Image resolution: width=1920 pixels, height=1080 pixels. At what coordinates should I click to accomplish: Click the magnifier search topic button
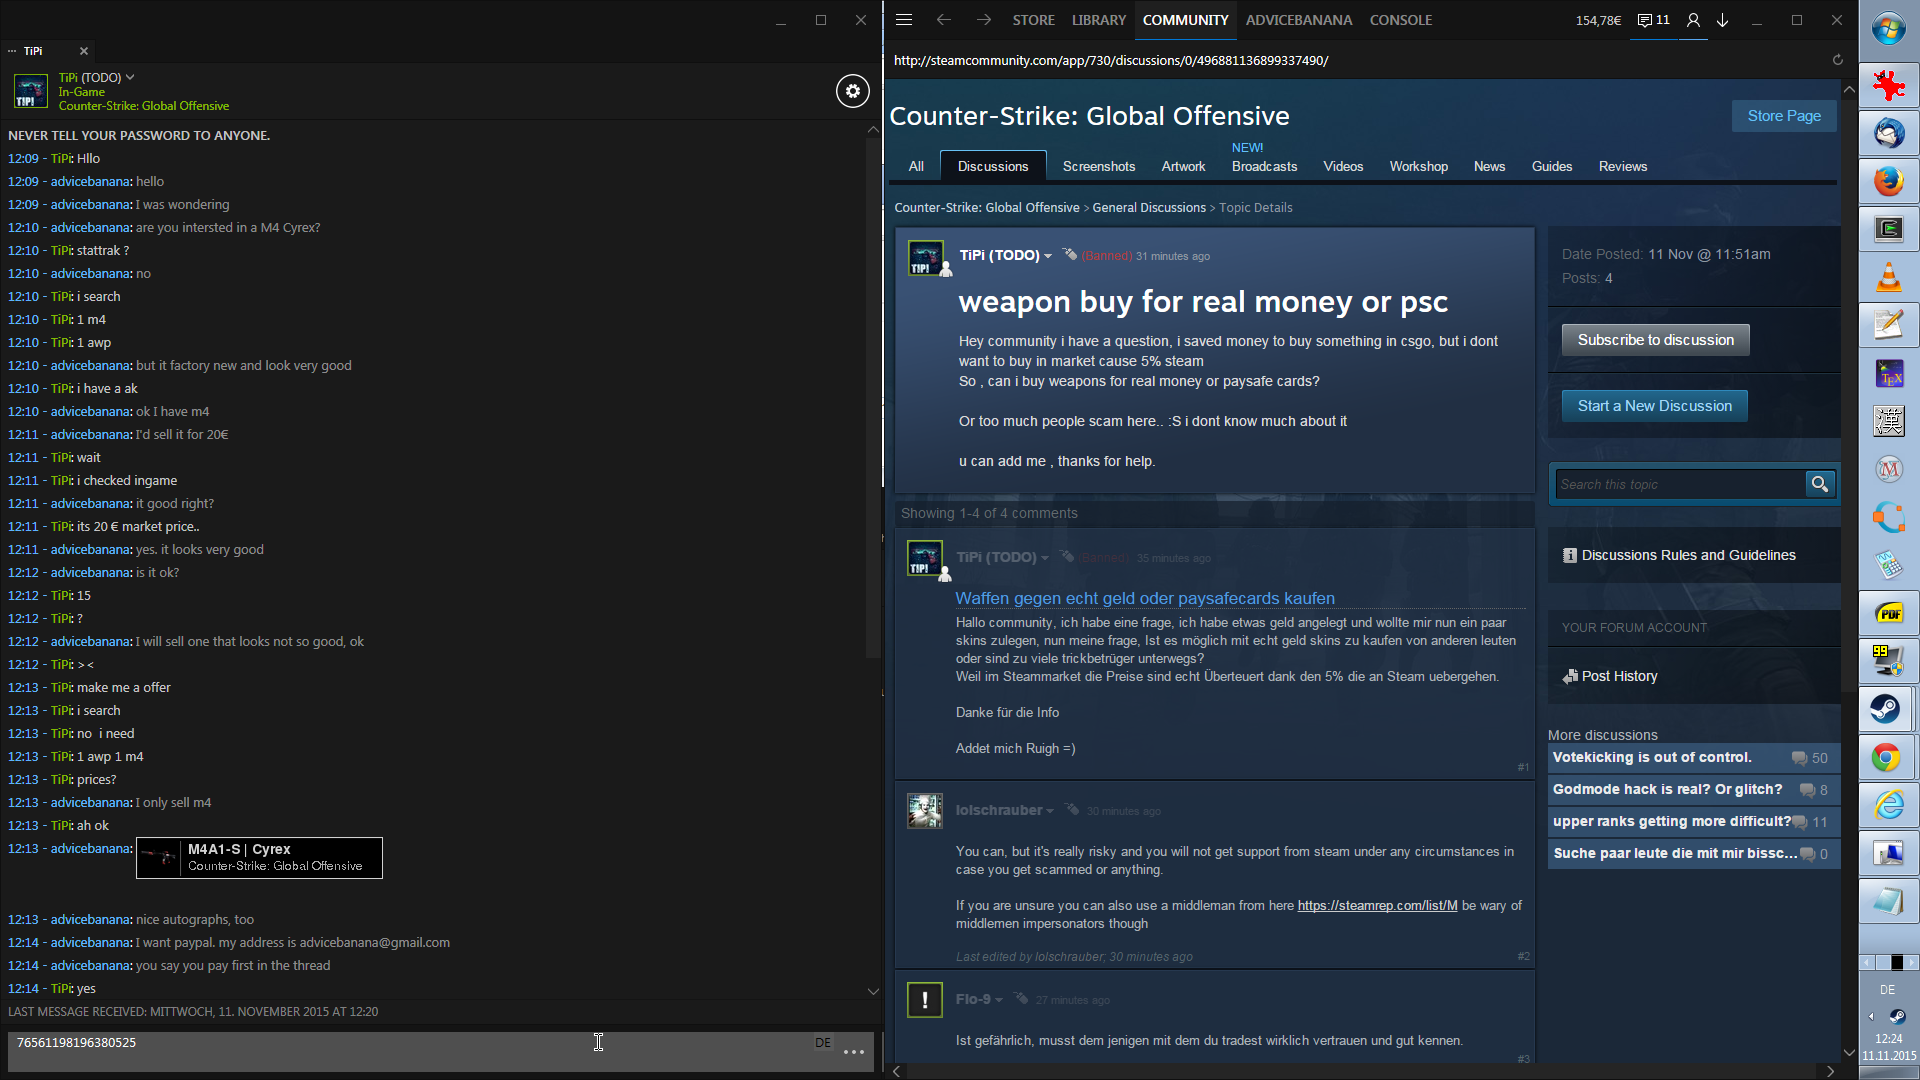pos(1820,484)
